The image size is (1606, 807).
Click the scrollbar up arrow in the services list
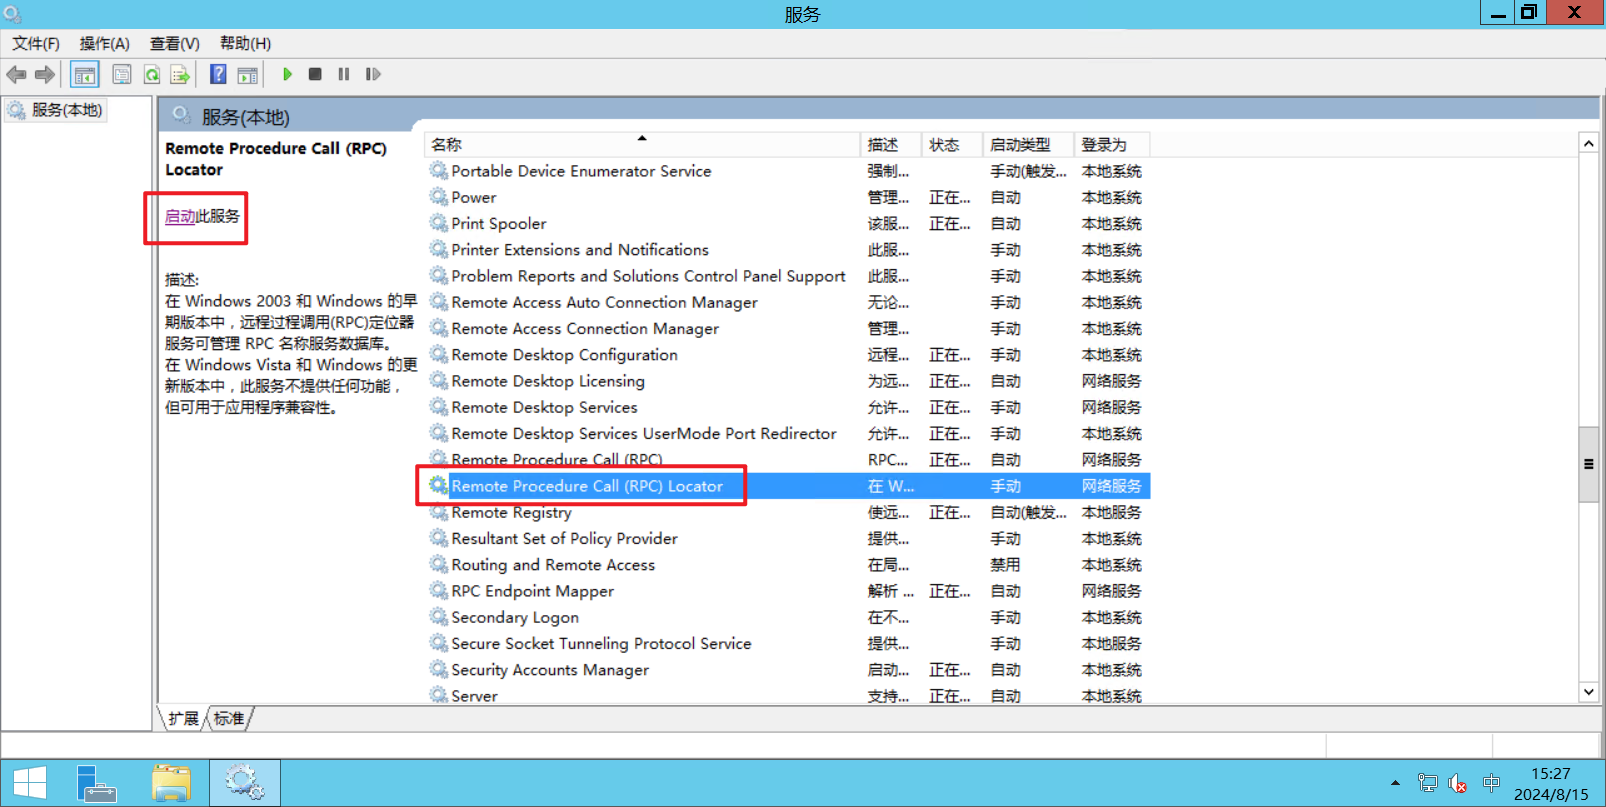coord(1588,144)
